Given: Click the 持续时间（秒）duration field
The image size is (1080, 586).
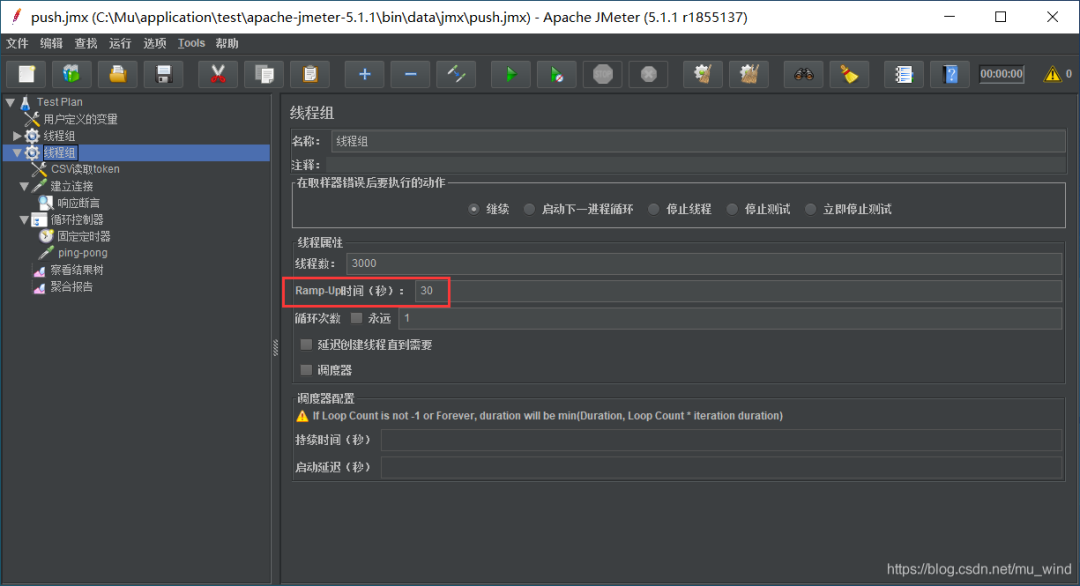Looking at the screenshot, I should tap(721, 440).
